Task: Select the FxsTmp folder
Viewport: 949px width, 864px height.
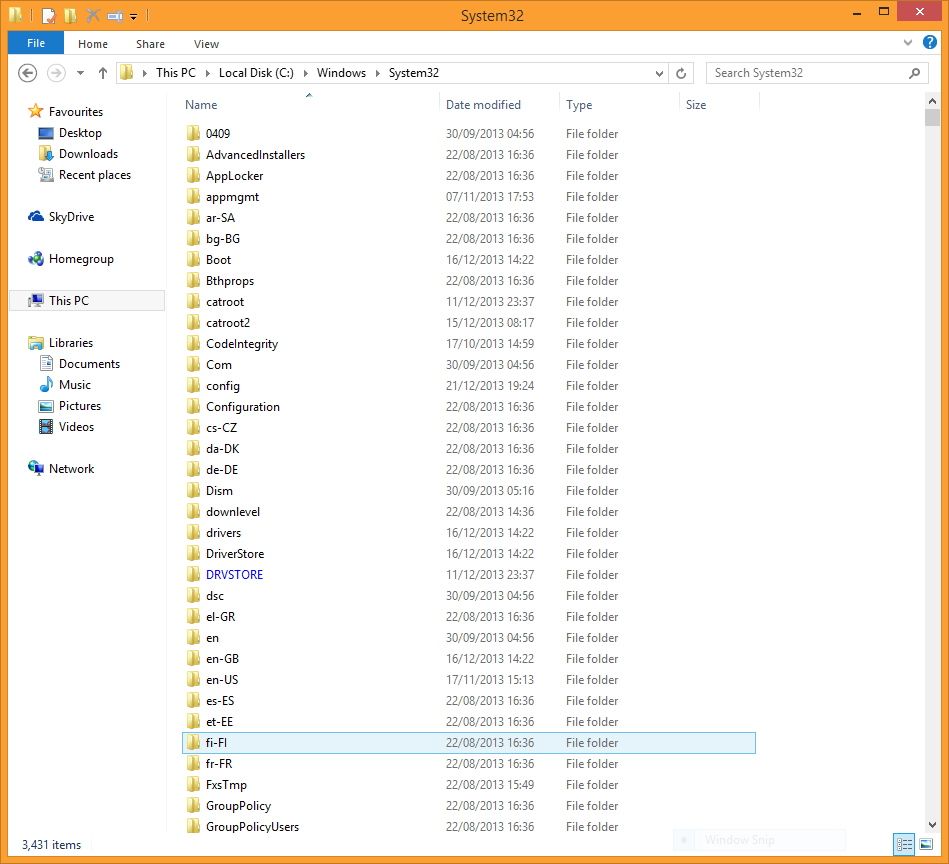Action: point(226,785)
